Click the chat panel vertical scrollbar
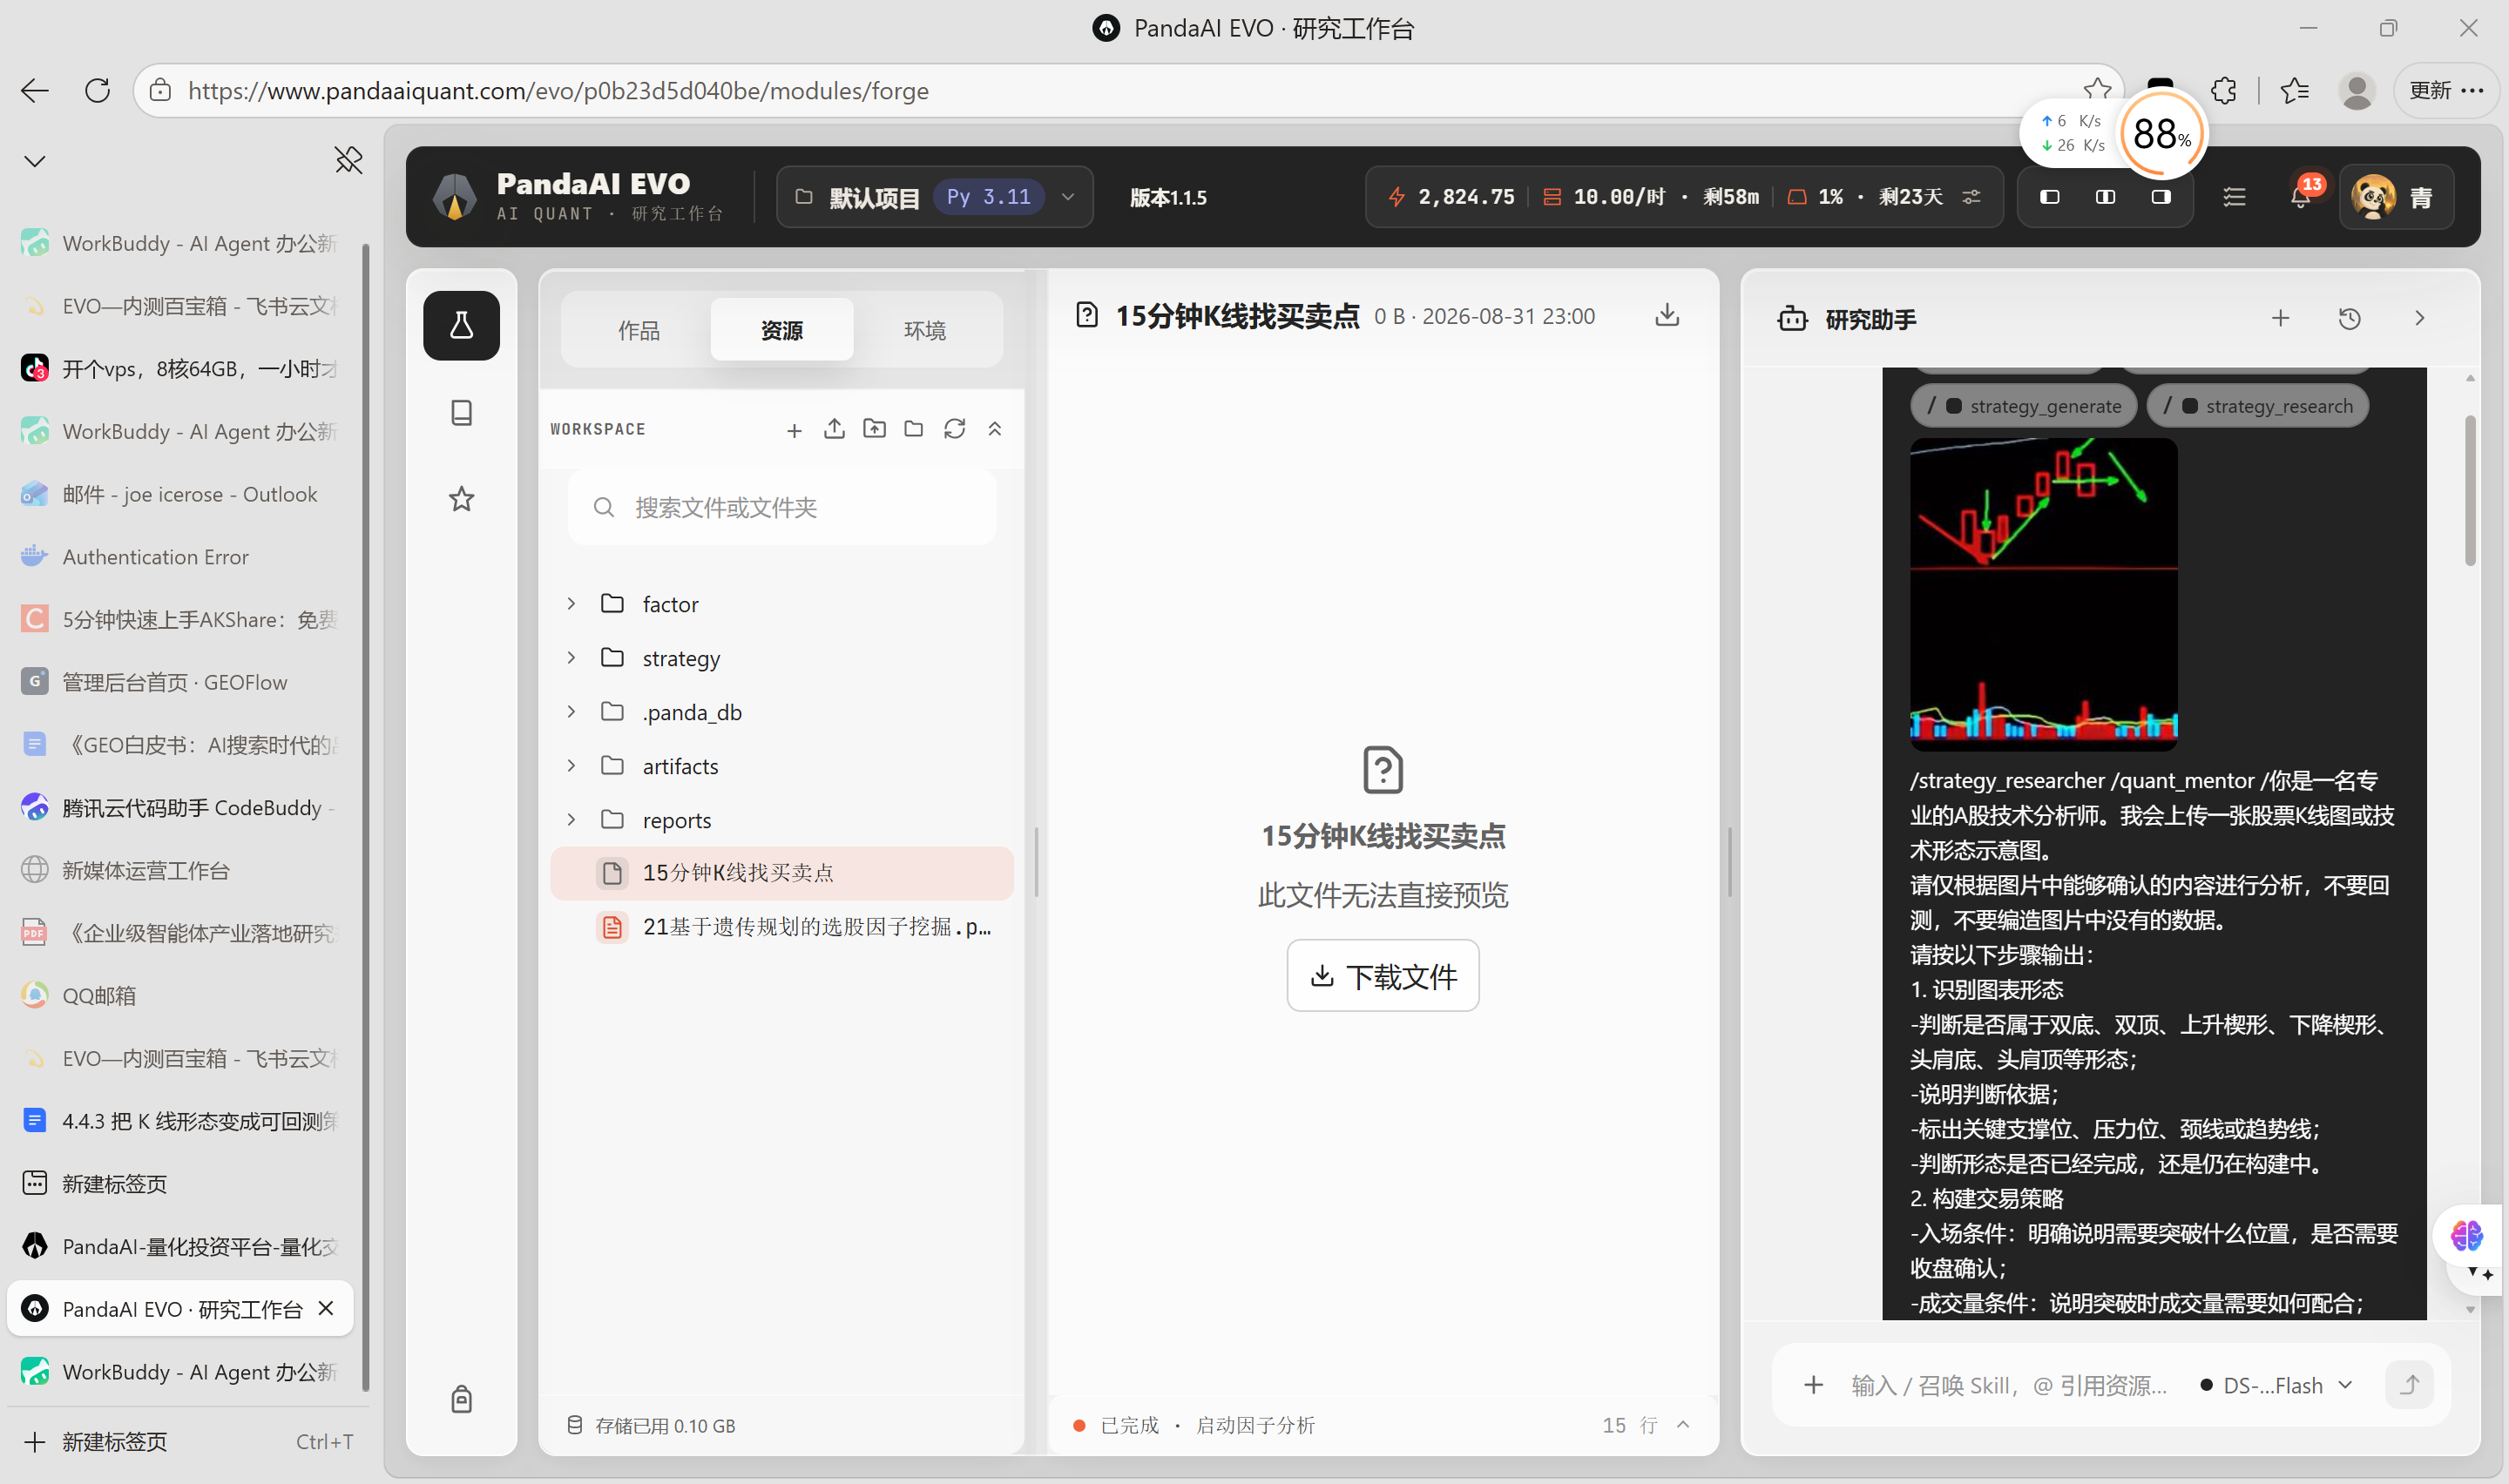This screenshot has width=2509, height=1484. [x=2470, y=490]
